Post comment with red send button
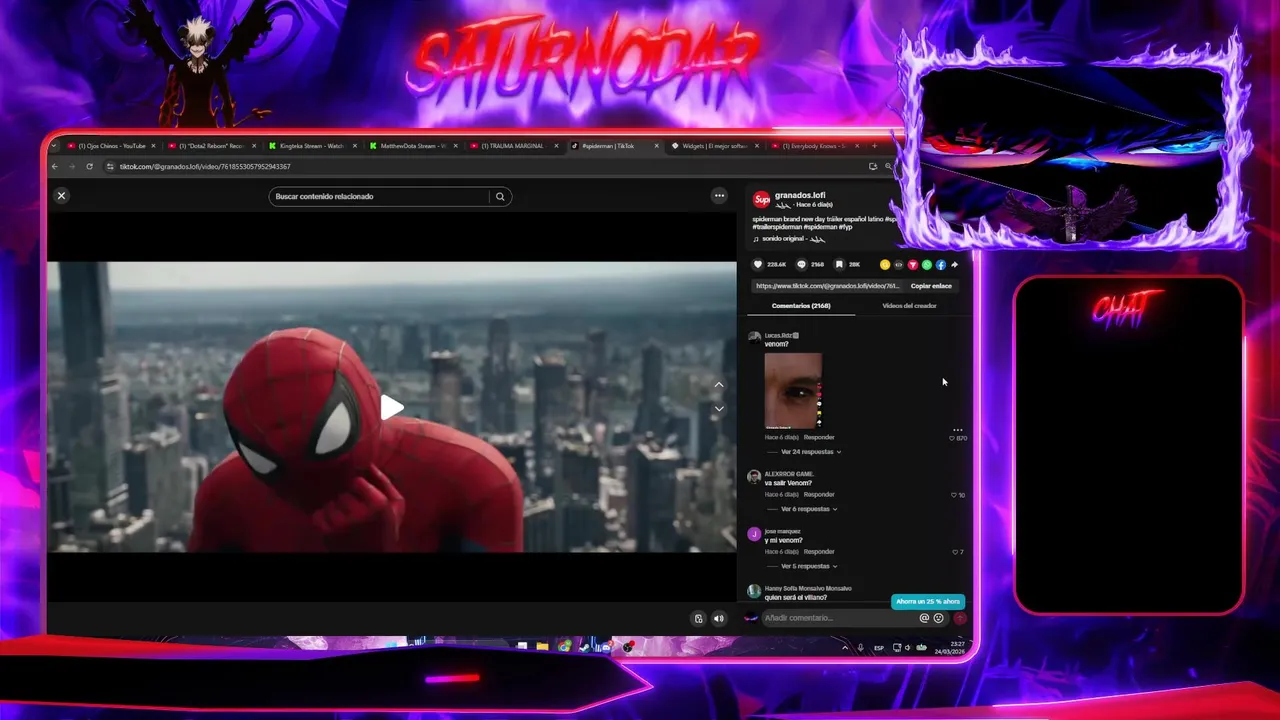 click(960, 618)
